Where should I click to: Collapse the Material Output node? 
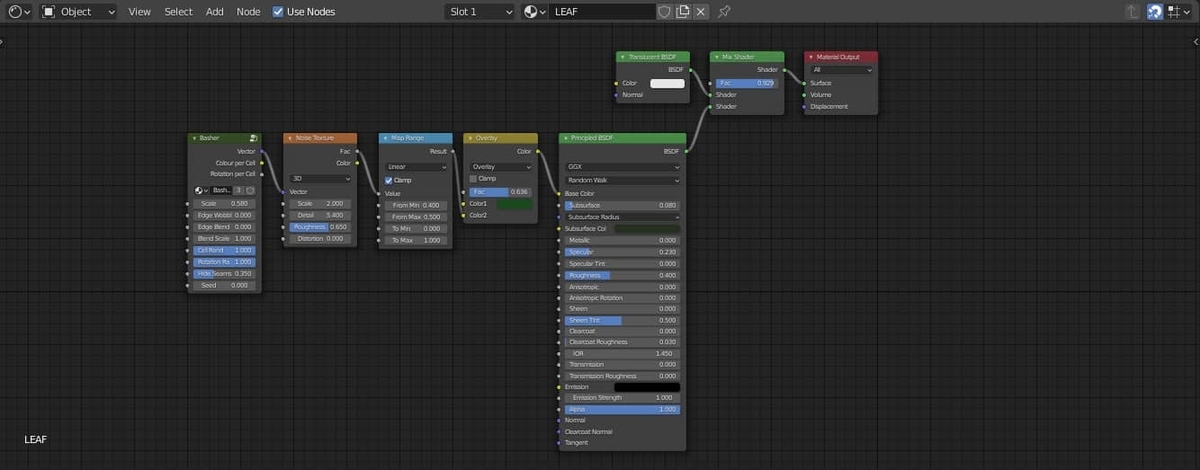pyautogui.click(x=810, y=57)
